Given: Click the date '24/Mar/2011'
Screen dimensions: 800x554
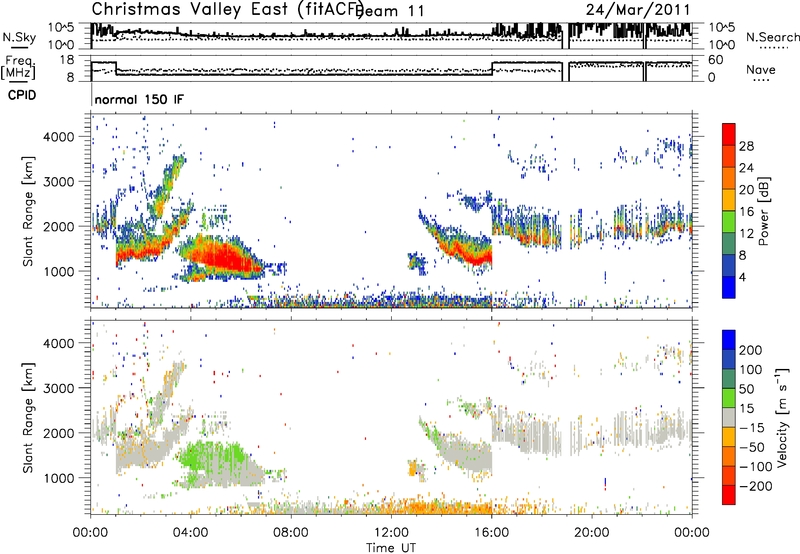Looking at the screenshot, I should click(x=638, y=9).
